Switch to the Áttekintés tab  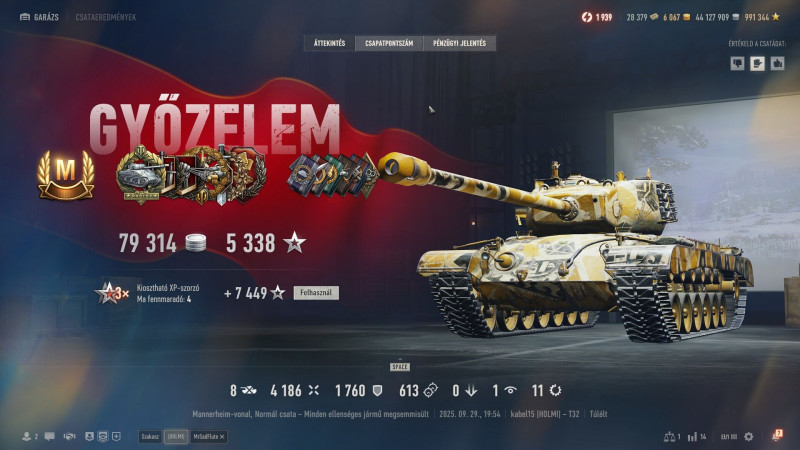click(330, 43)
